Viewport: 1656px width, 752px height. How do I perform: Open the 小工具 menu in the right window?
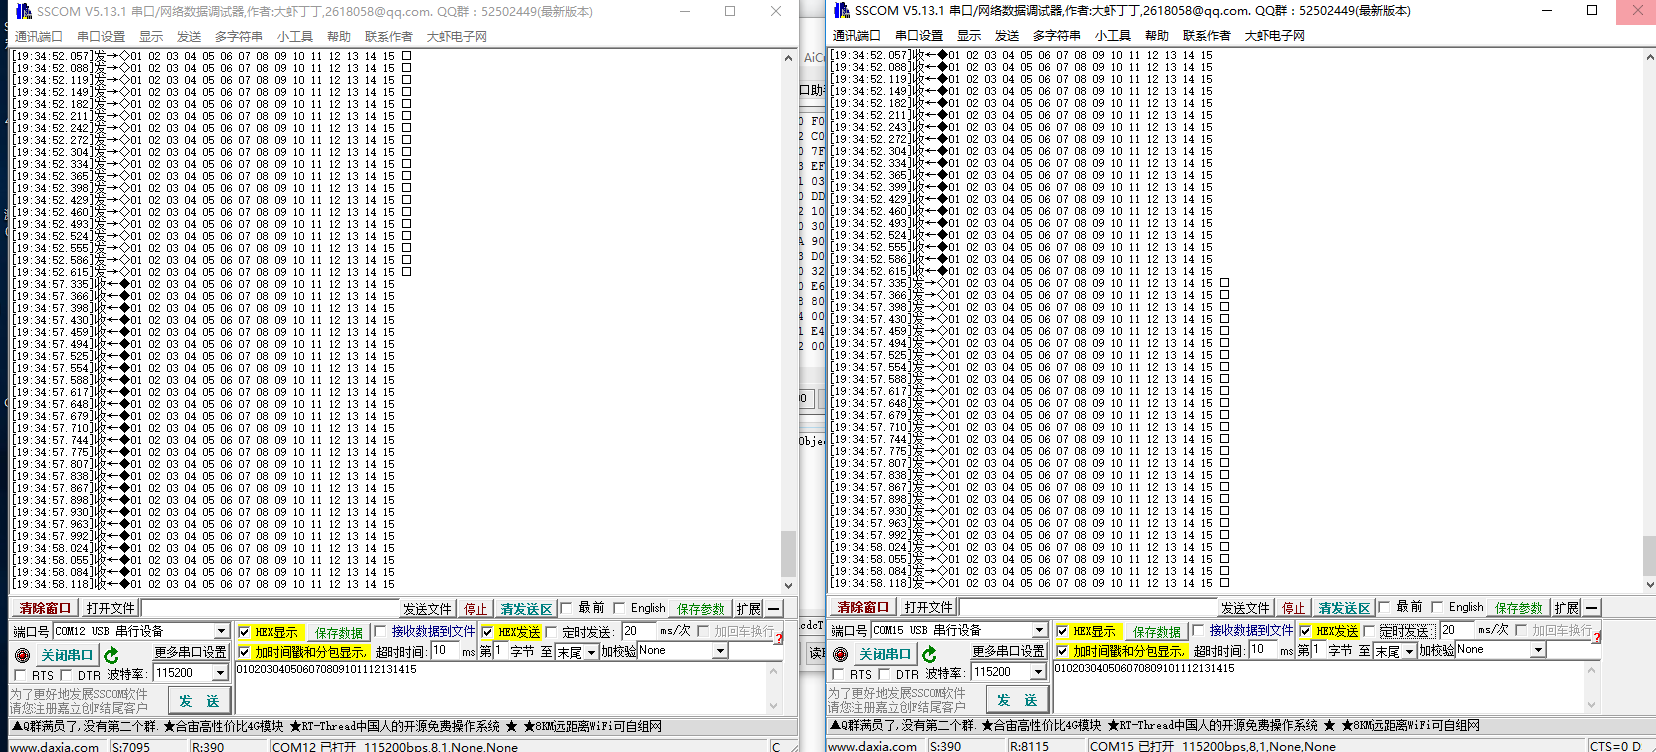coord(1112,35)
